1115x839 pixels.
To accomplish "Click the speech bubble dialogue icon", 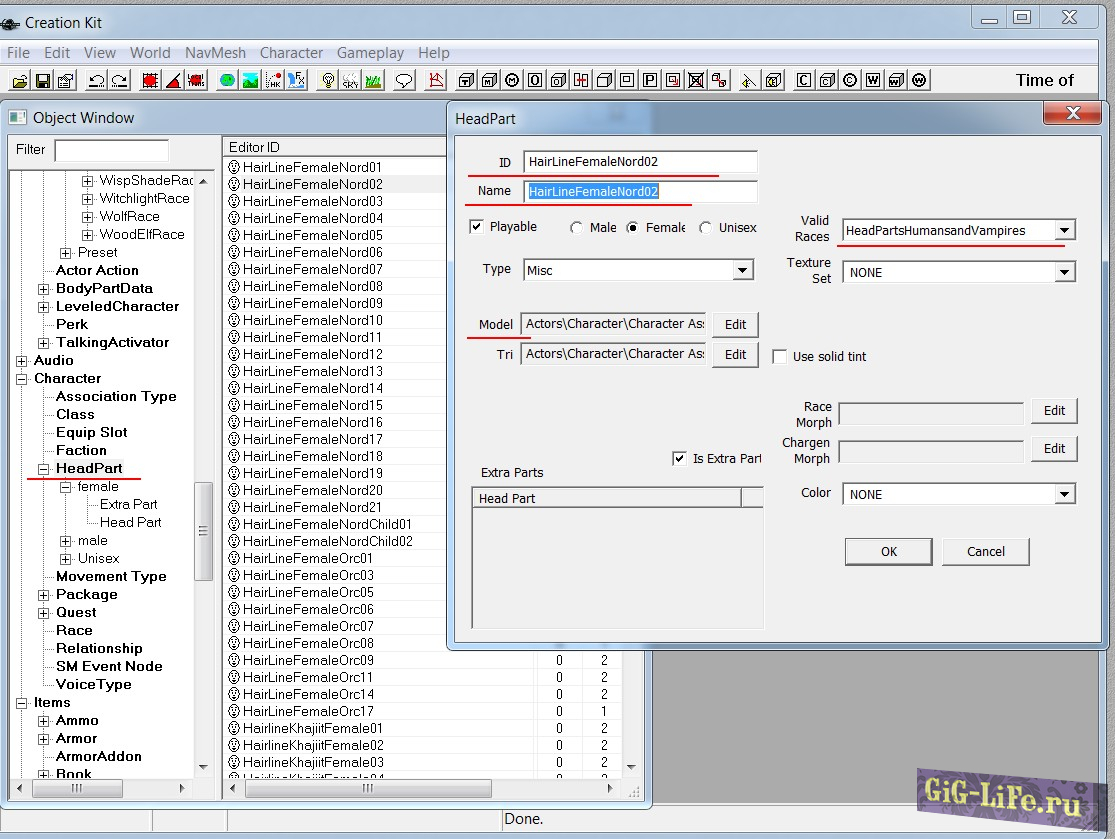I will [405, 81].
